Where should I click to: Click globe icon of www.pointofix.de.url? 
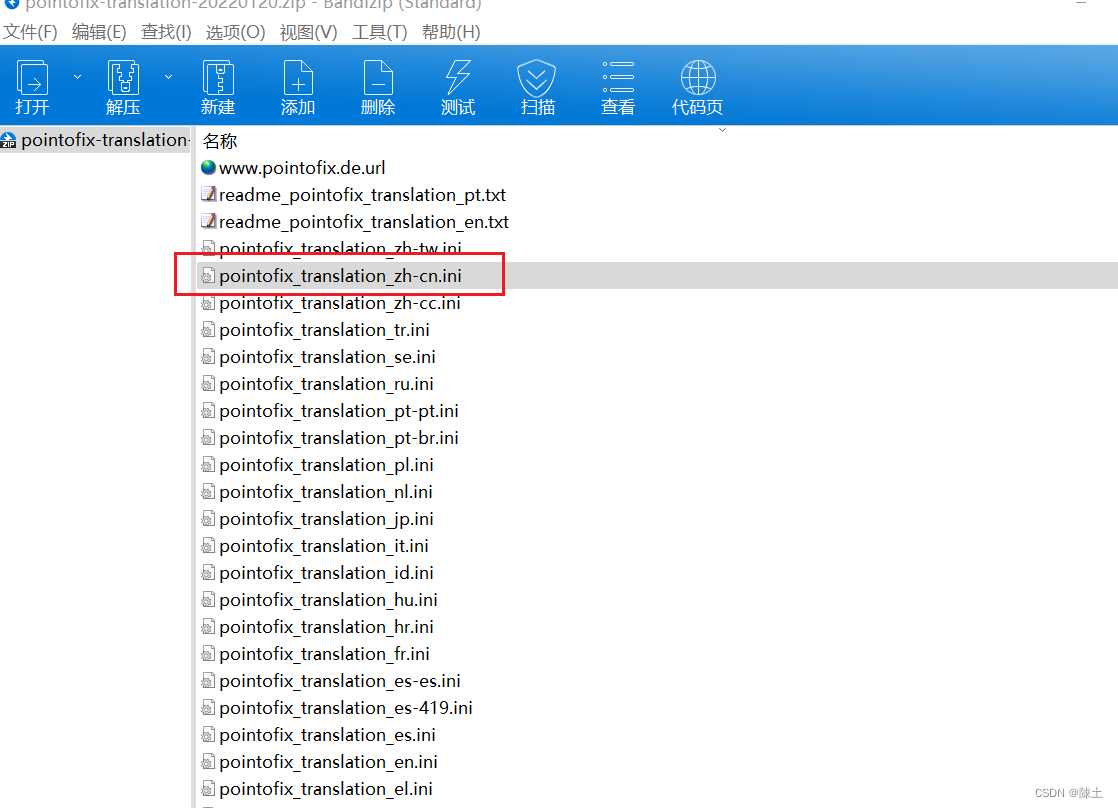coord(208,167)
